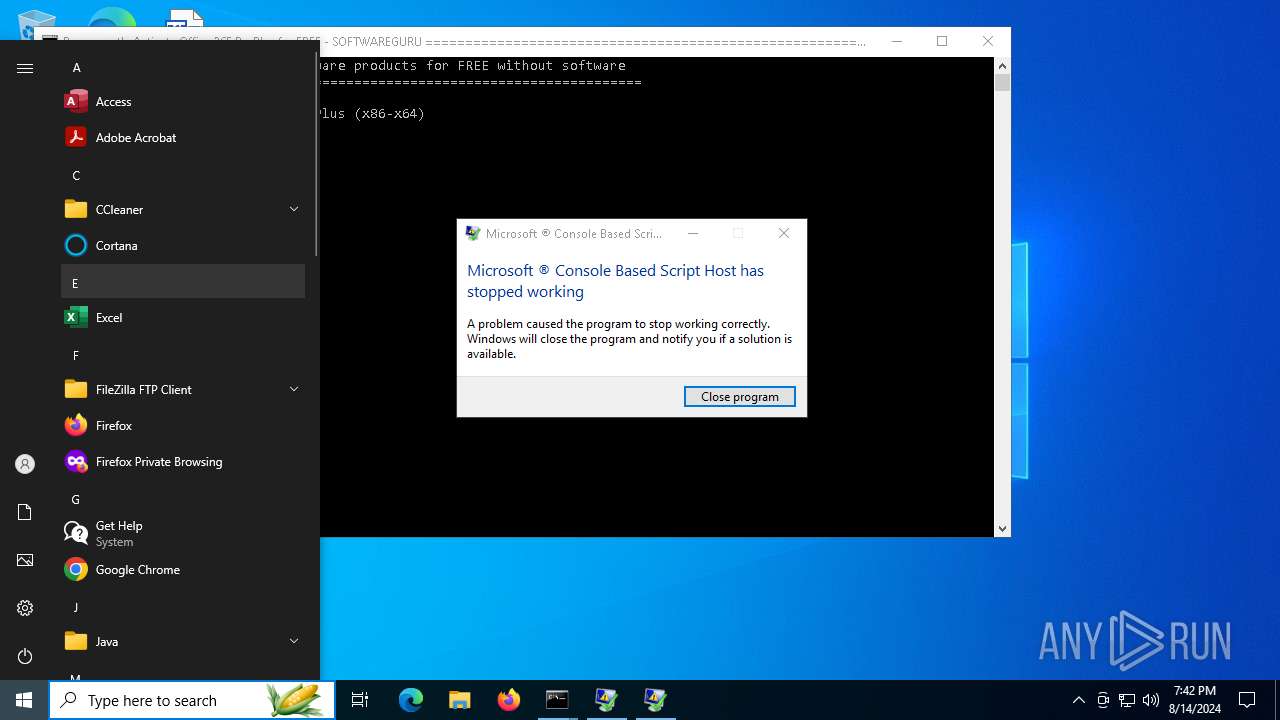1280x720 pixels.
Task: Click the letter J section header
Action: tap(183, 607)
